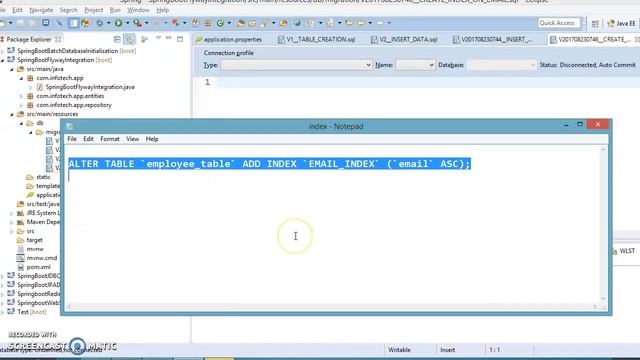Viewport: 640px width, 360px height.
Task: Click the Debug gear icon in toolbar
Action: click(99, 23)
